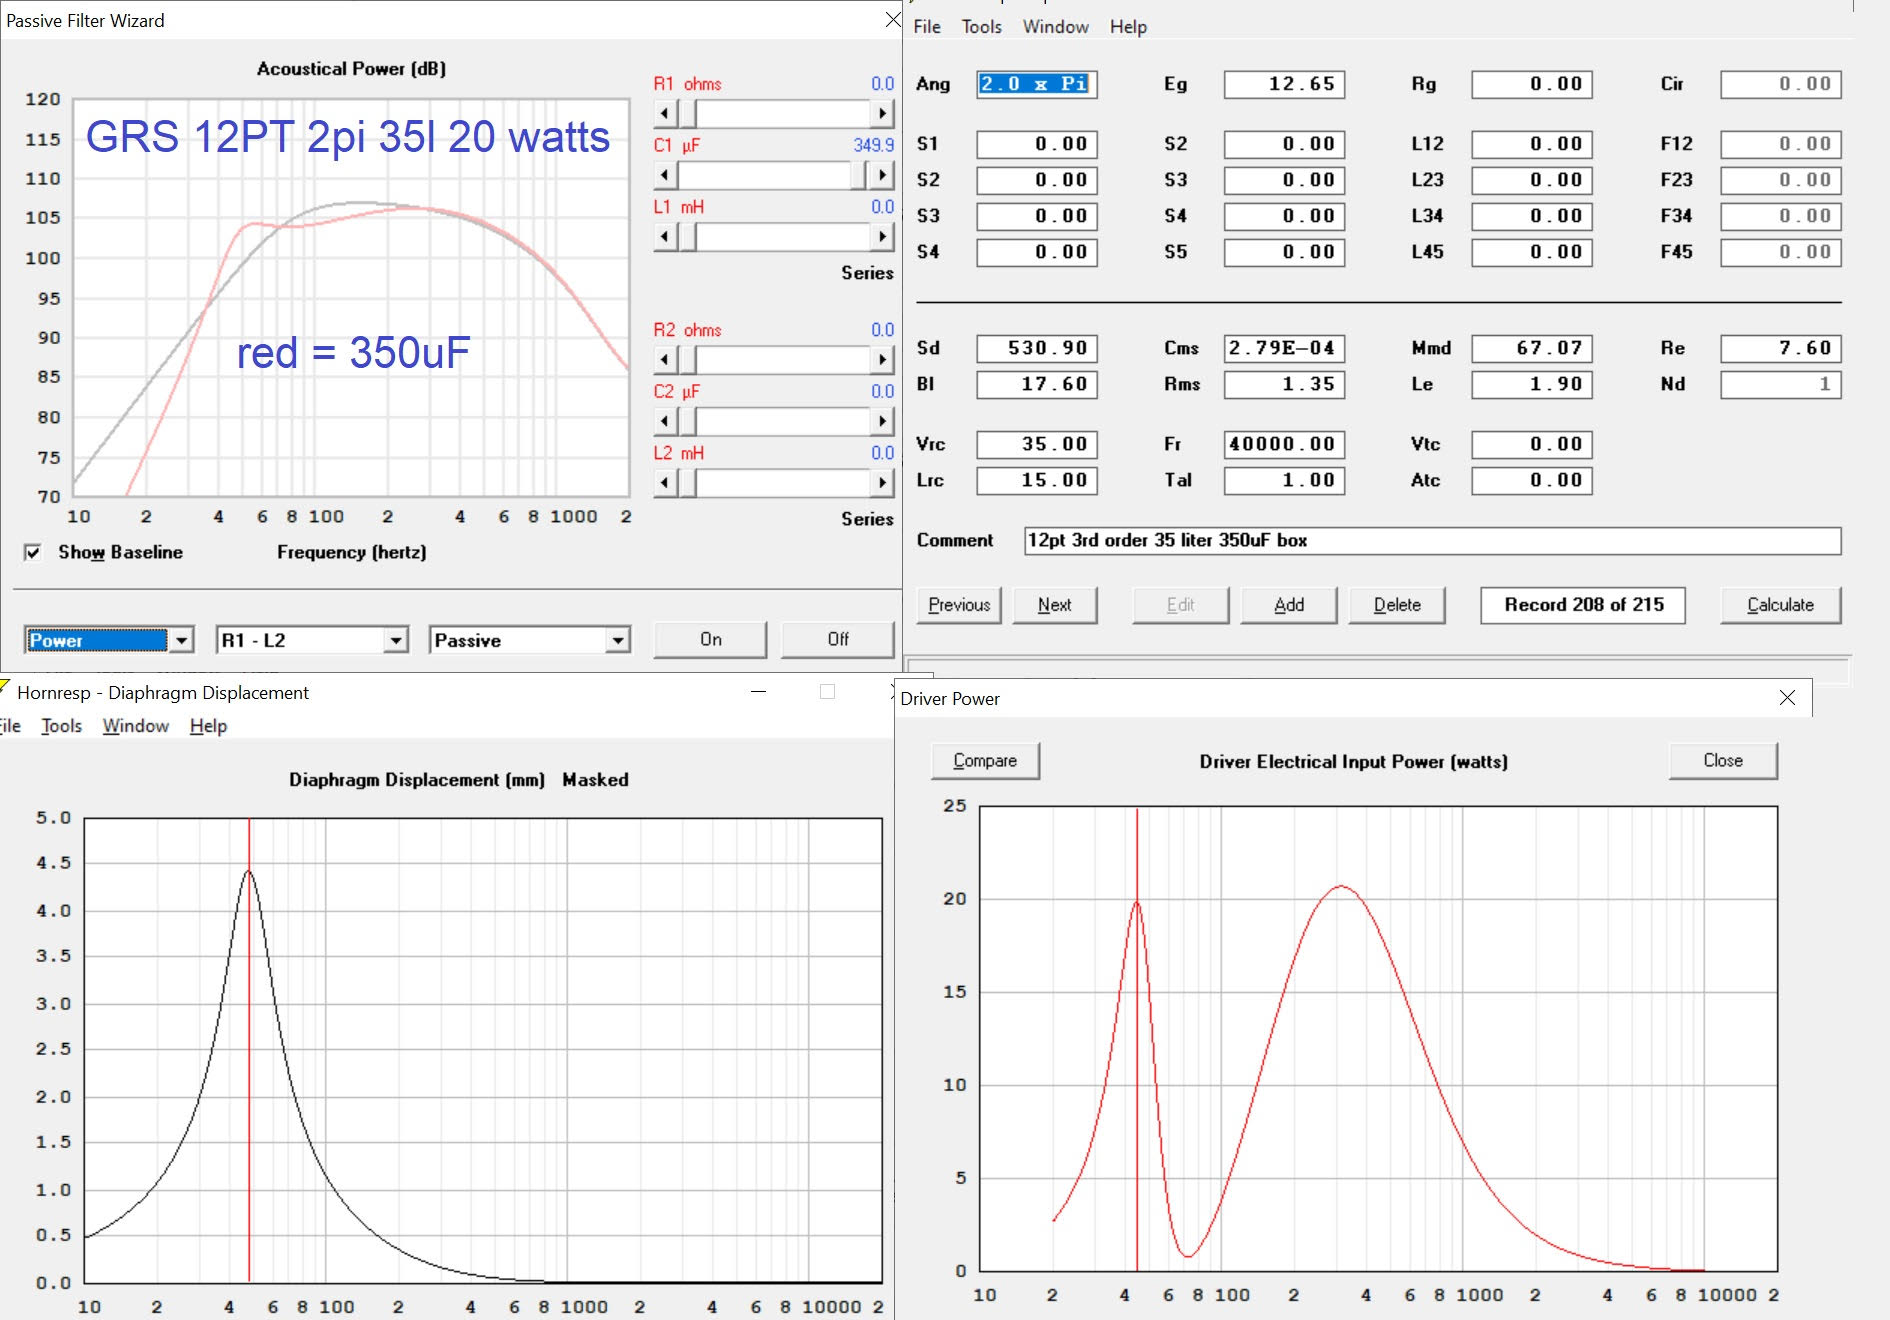The height and width of the screenshot is (1320, 1890).
Task: Click the C2 µF slider left arrow
Action: pyautogui.click(x=665, y=421)
